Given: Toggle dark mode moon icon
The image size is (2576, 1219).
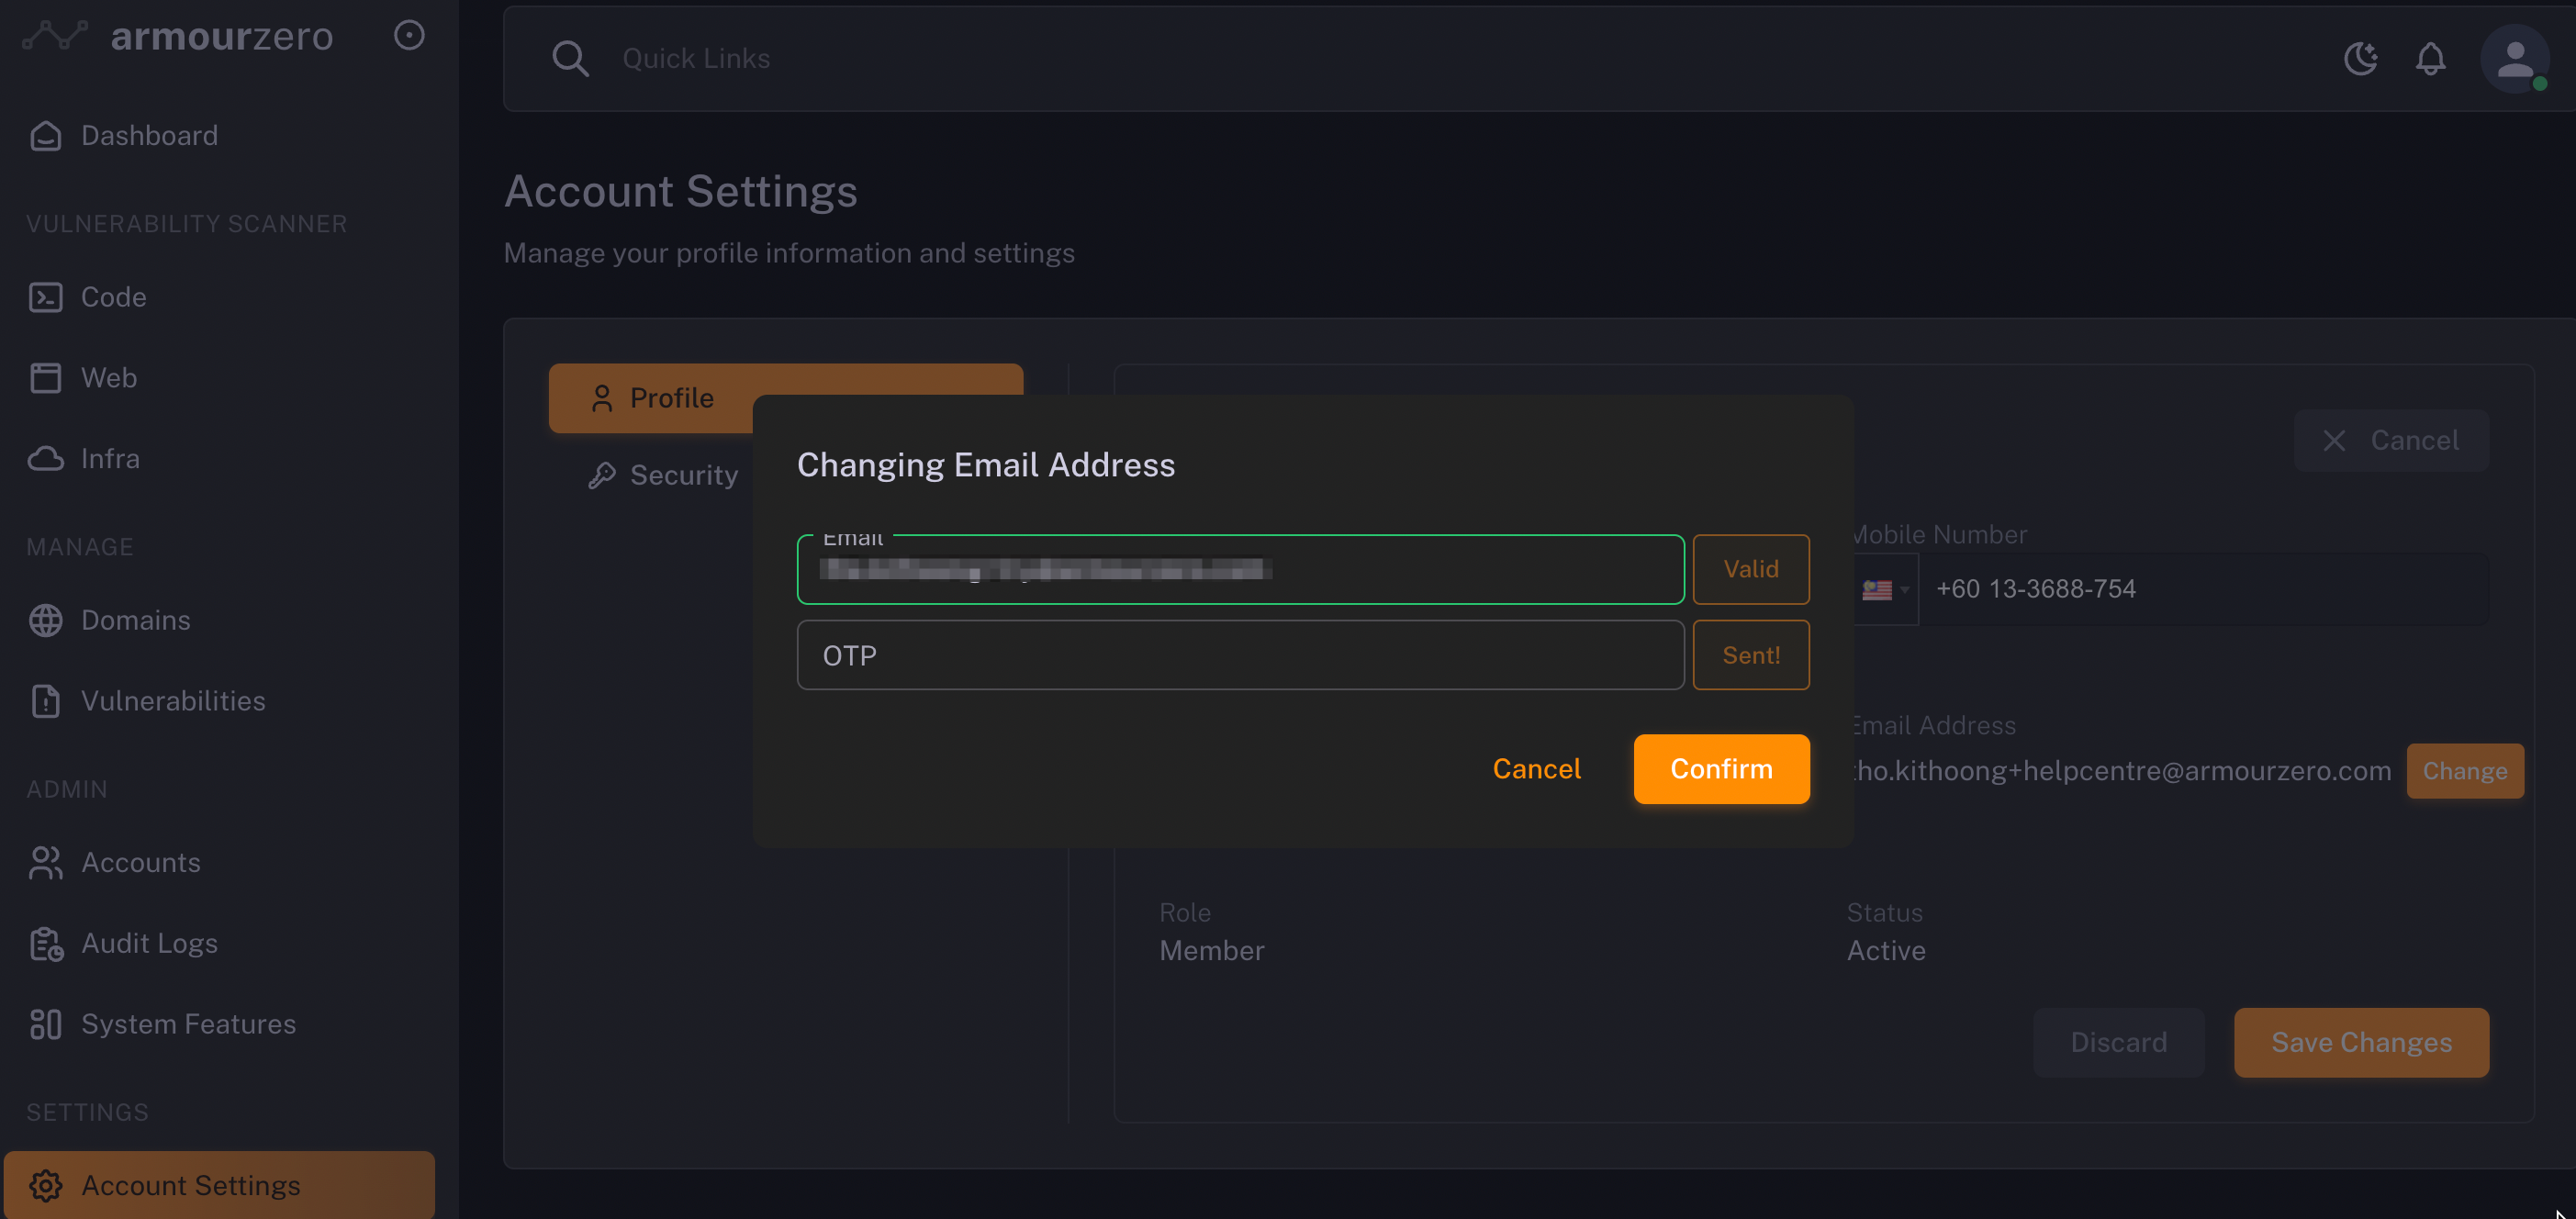Looking at the screenshot, I should point(2361,58).
